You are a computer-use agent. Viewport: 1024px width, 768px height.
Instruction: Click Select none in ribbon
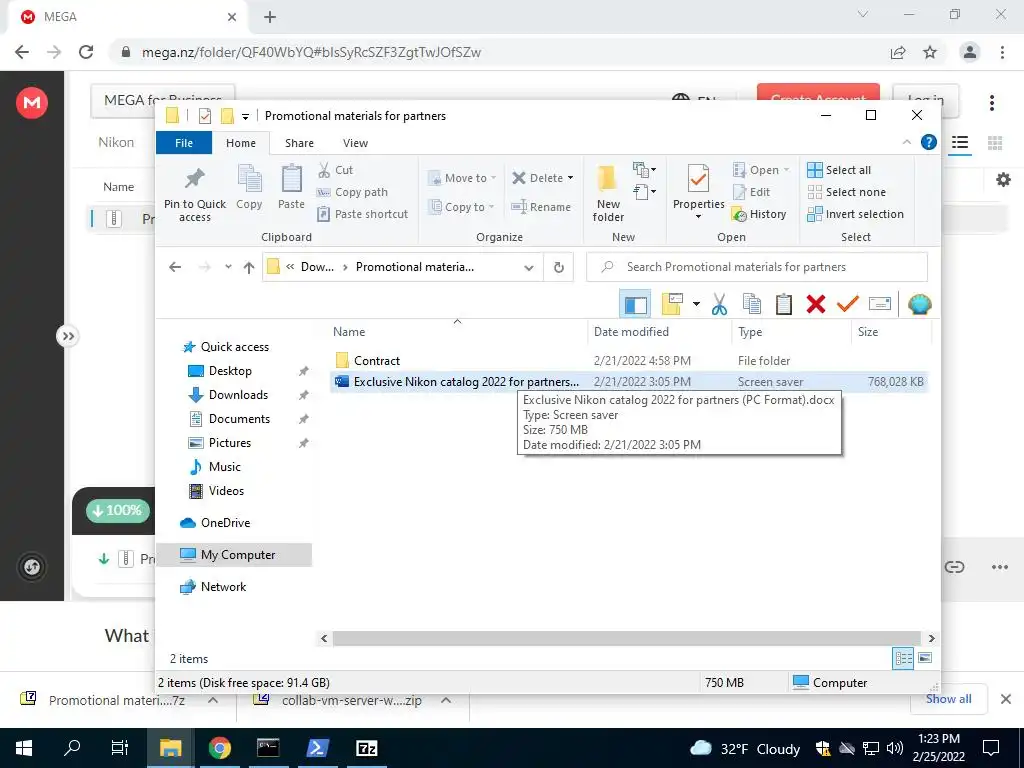847,192
